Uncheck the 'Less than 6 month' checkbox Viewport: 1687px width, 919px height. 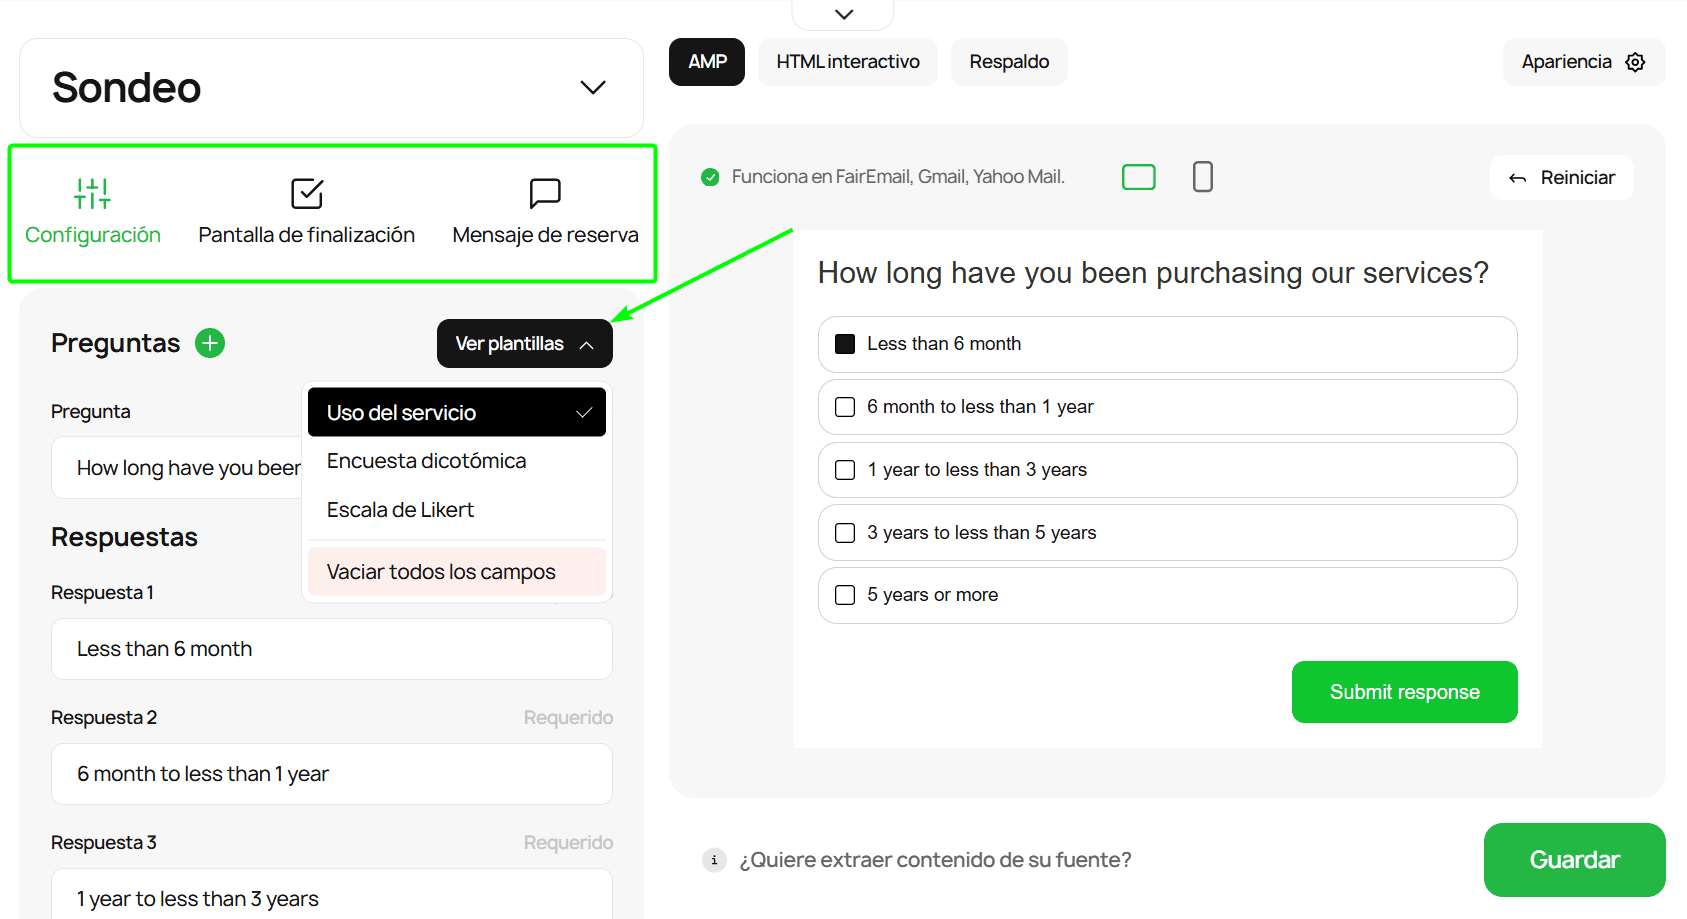pyautogui.click(x=845, y=344)
